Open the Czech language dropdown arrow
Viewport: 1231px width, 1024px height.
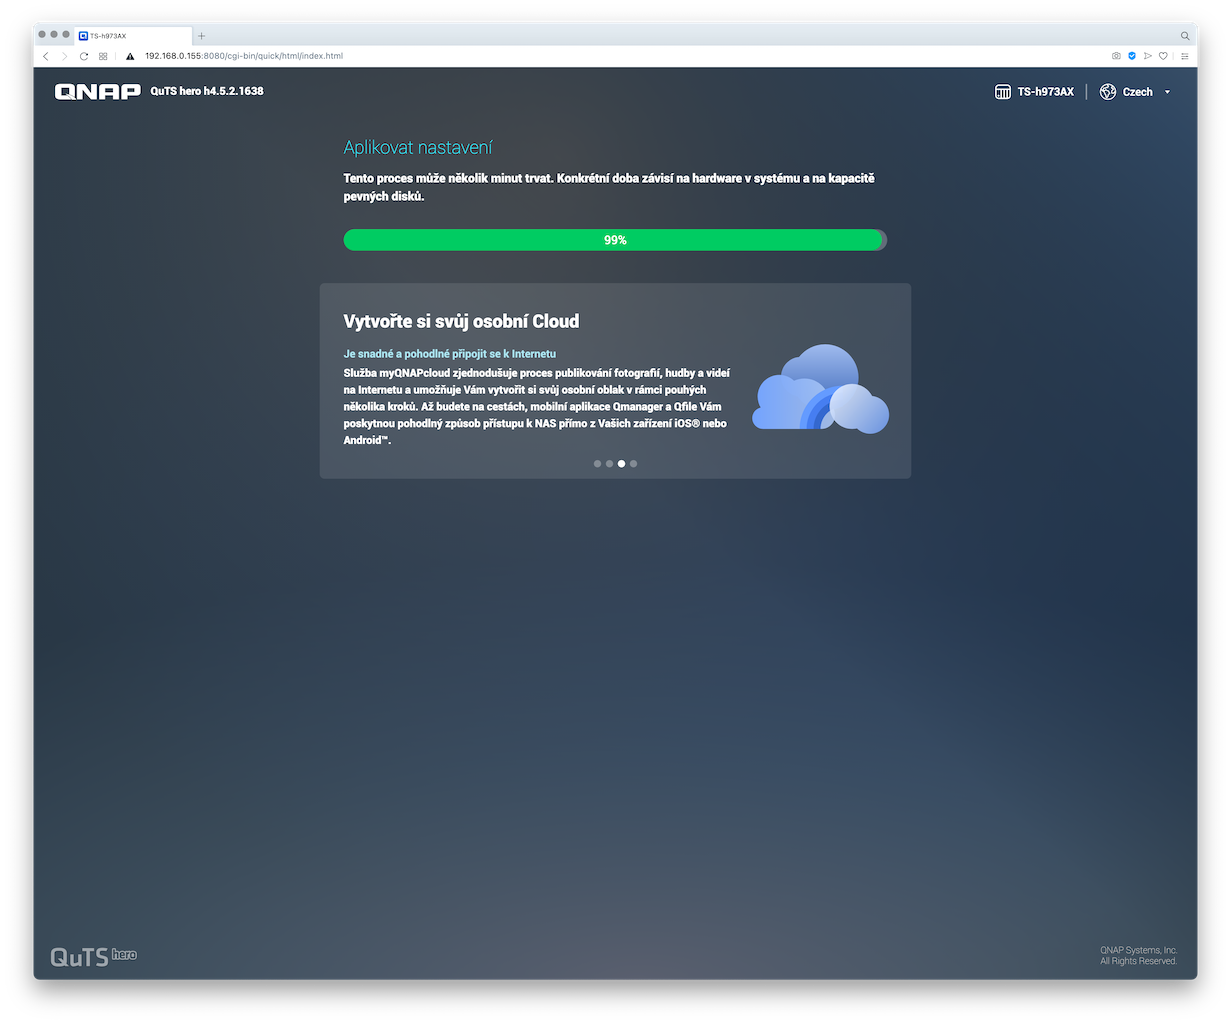pyautogui.click(x=1167, y=92)
